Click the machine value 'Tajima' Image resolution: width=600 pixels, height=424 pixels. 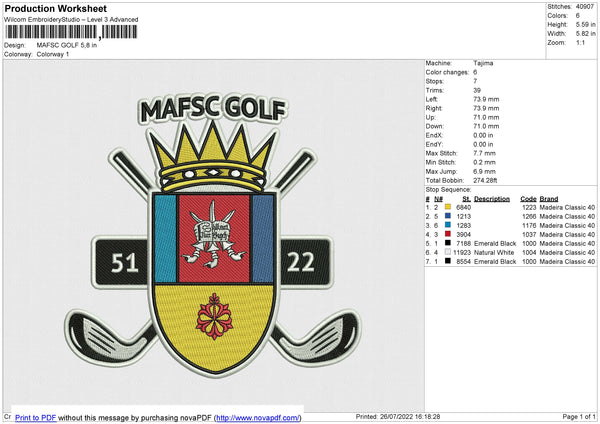pos(483,63)
